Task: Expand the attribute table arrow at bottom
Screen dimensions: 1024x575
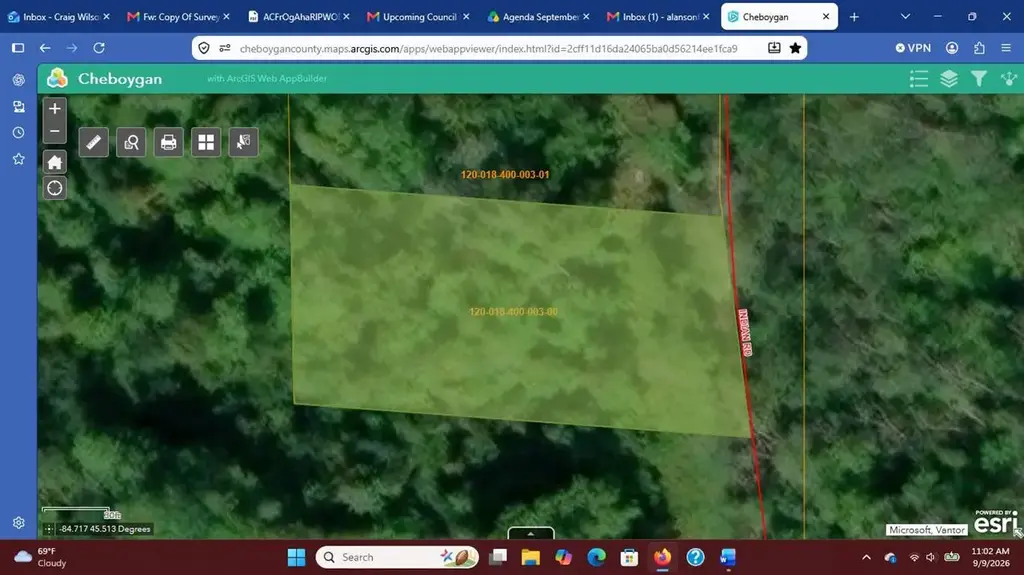Action: tap(531, 533)
